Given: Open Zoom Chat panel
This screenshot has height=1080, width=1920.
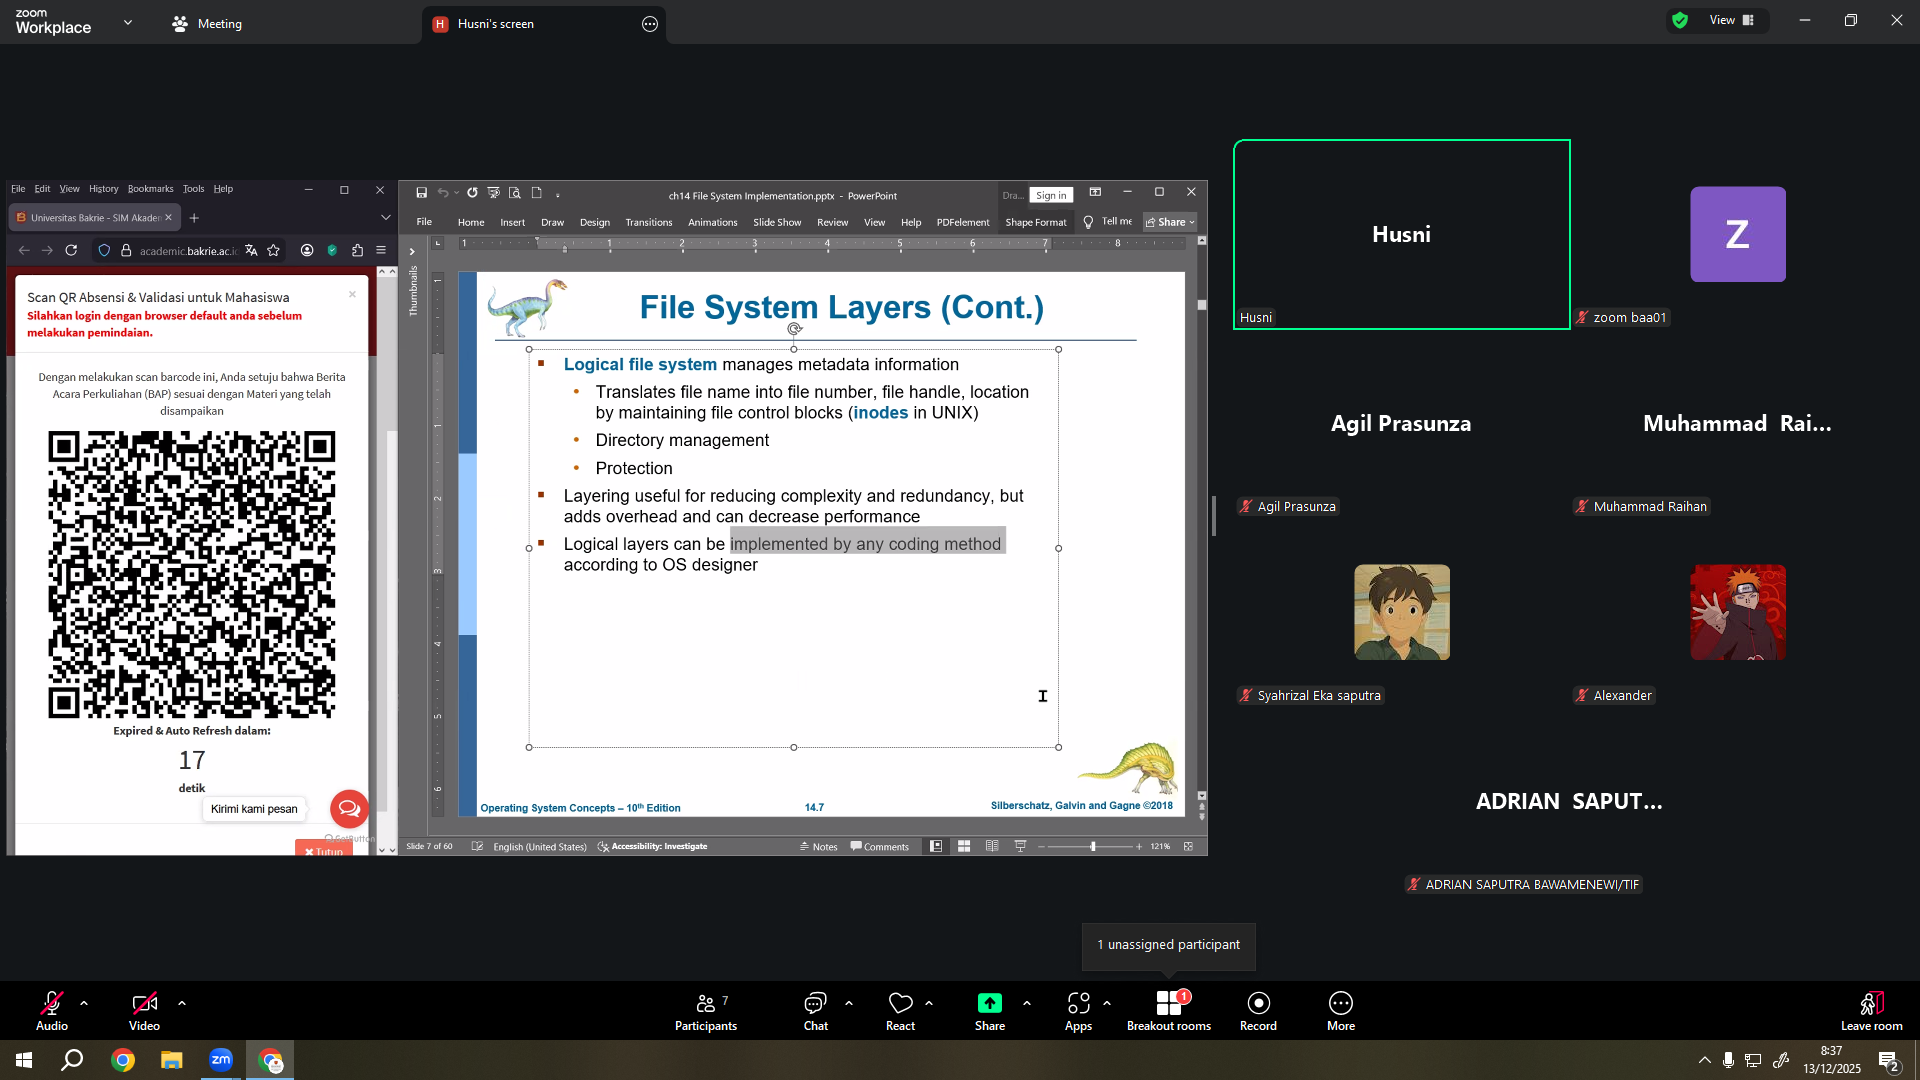Looking at the screenshot, I should click(x=816, y=1011).
